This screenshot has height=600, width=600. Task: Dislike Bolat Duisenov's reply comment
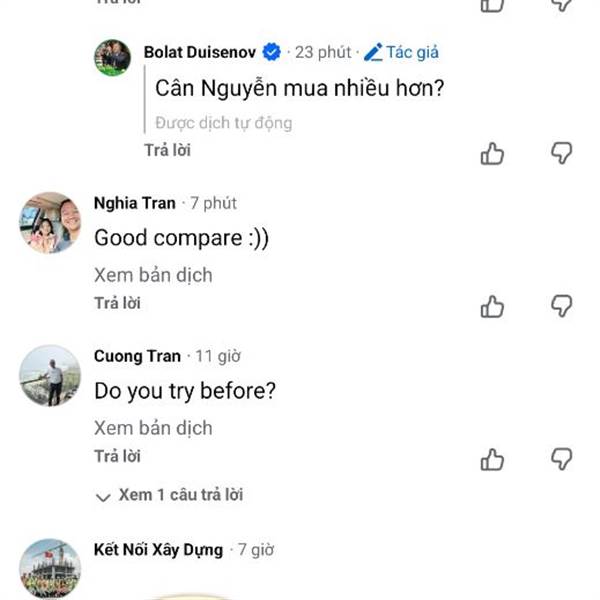point(562,153)
